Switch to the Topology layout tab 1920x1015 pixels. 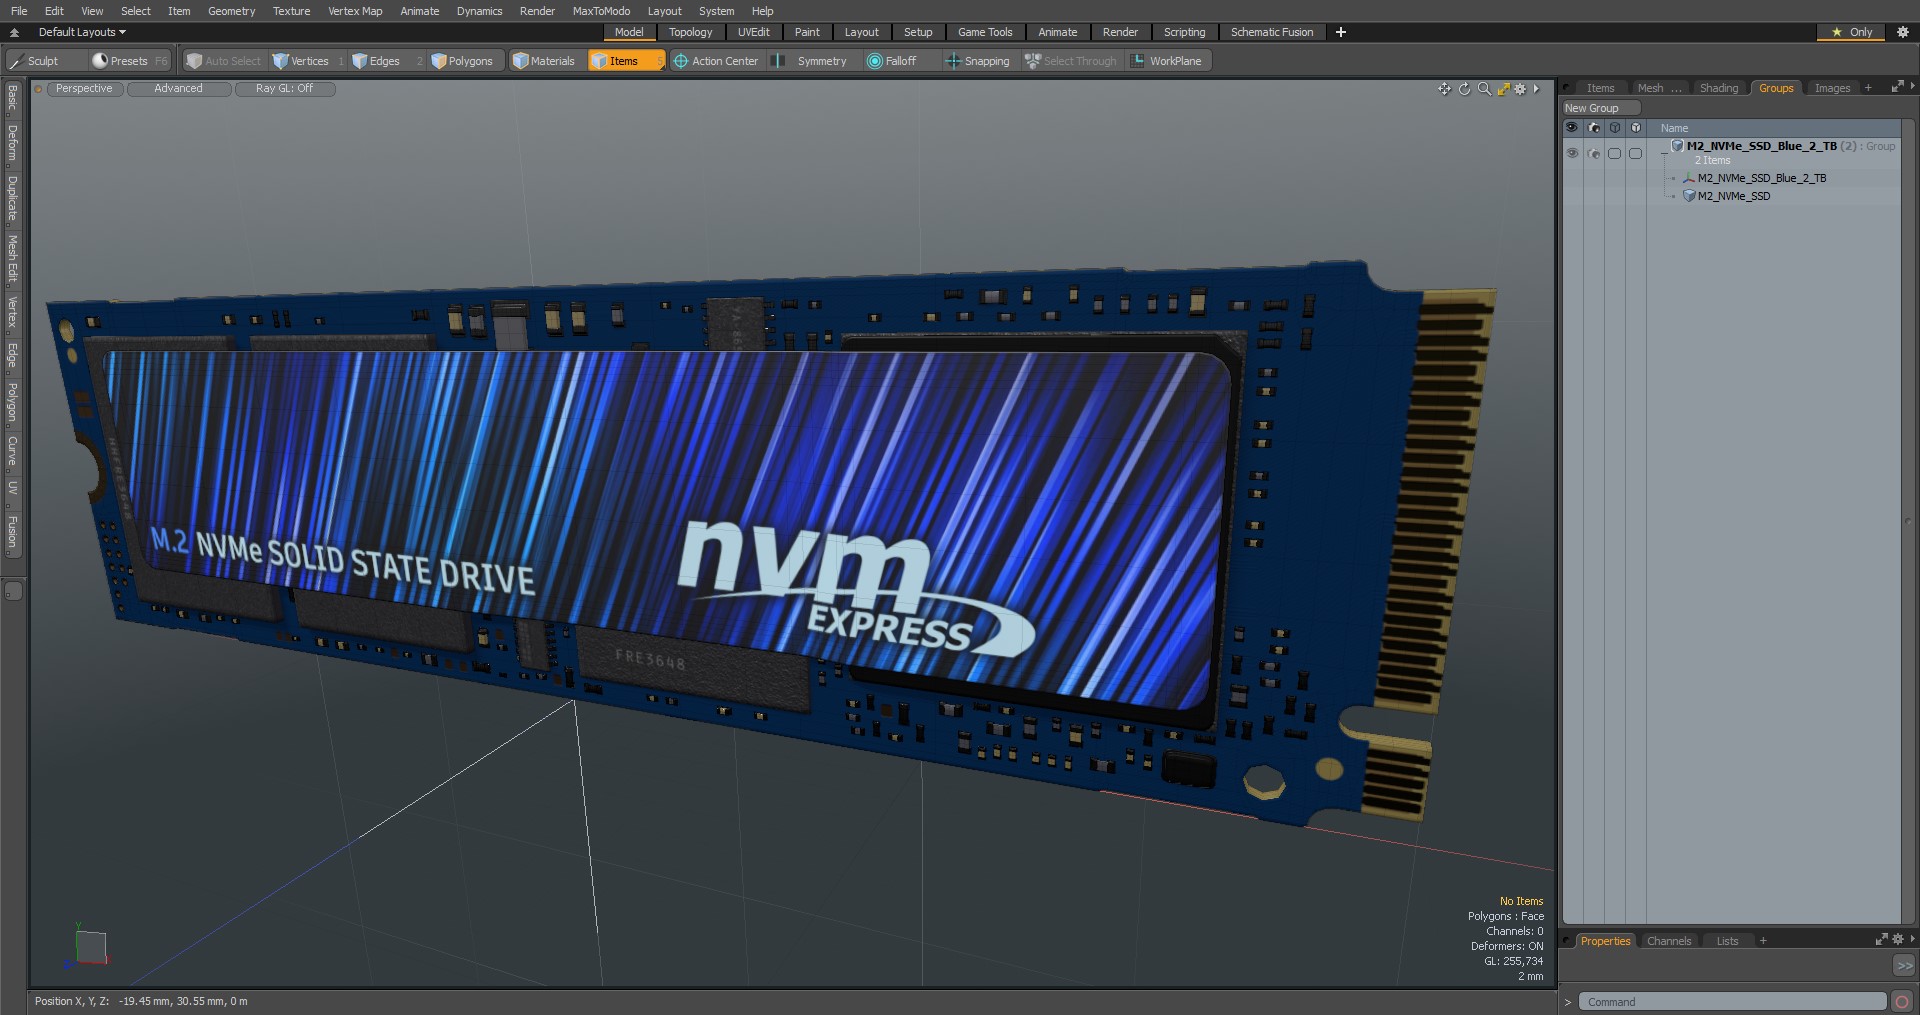click(x=690, y=32)
